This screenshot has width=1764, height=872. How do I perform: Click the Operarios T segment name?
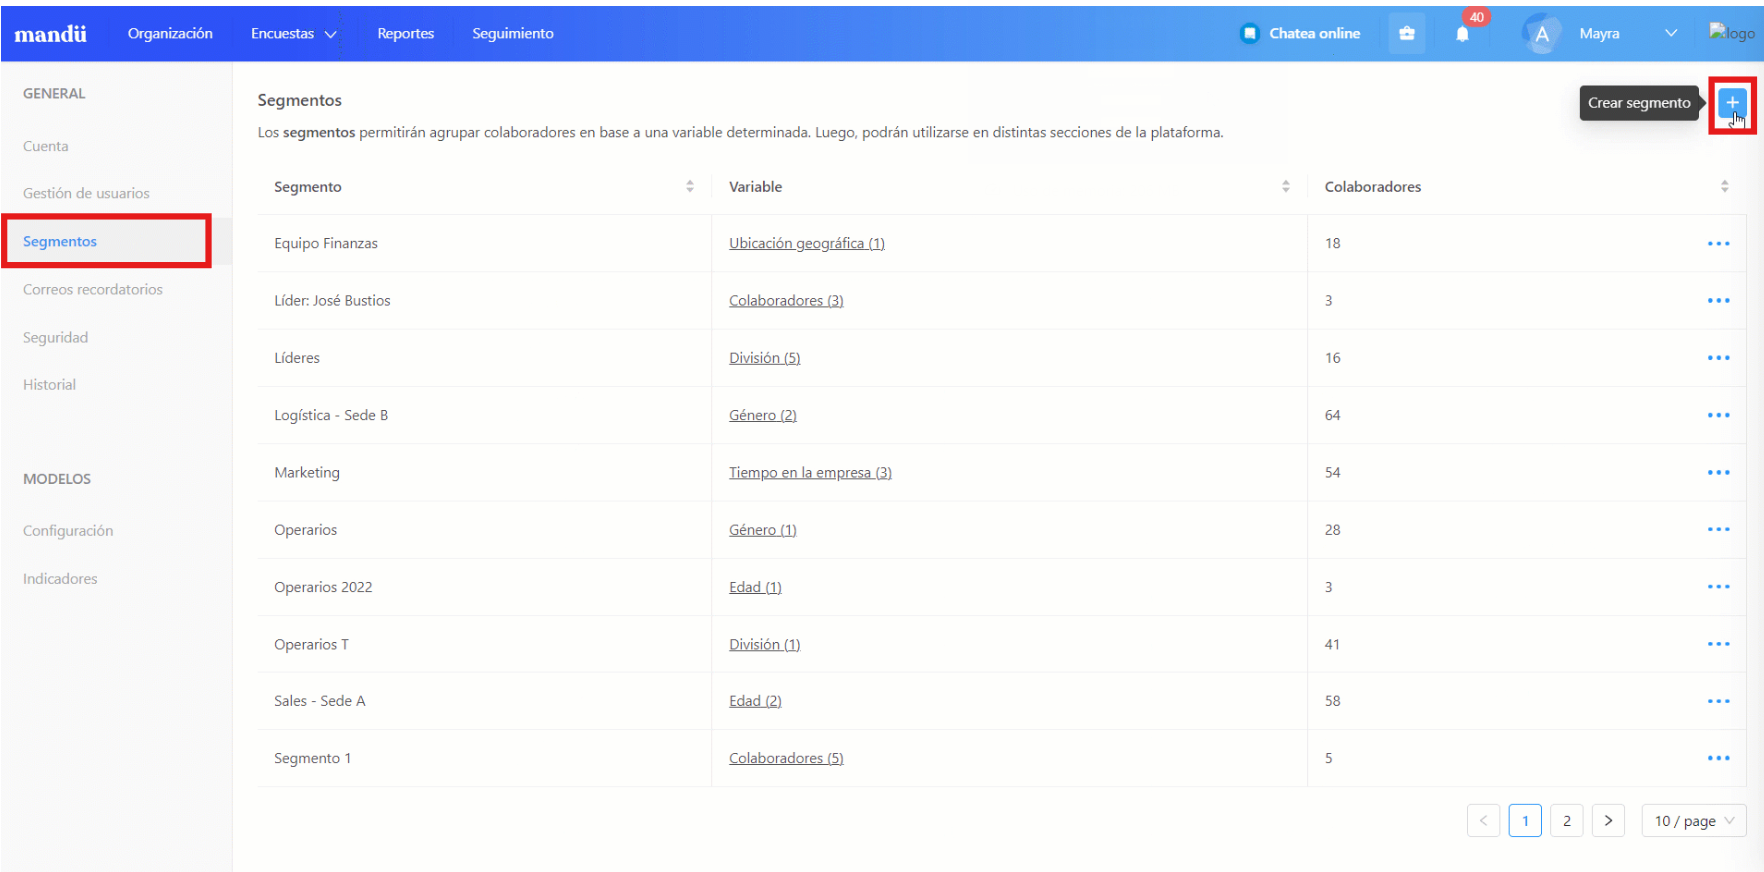tap(311, 645)
